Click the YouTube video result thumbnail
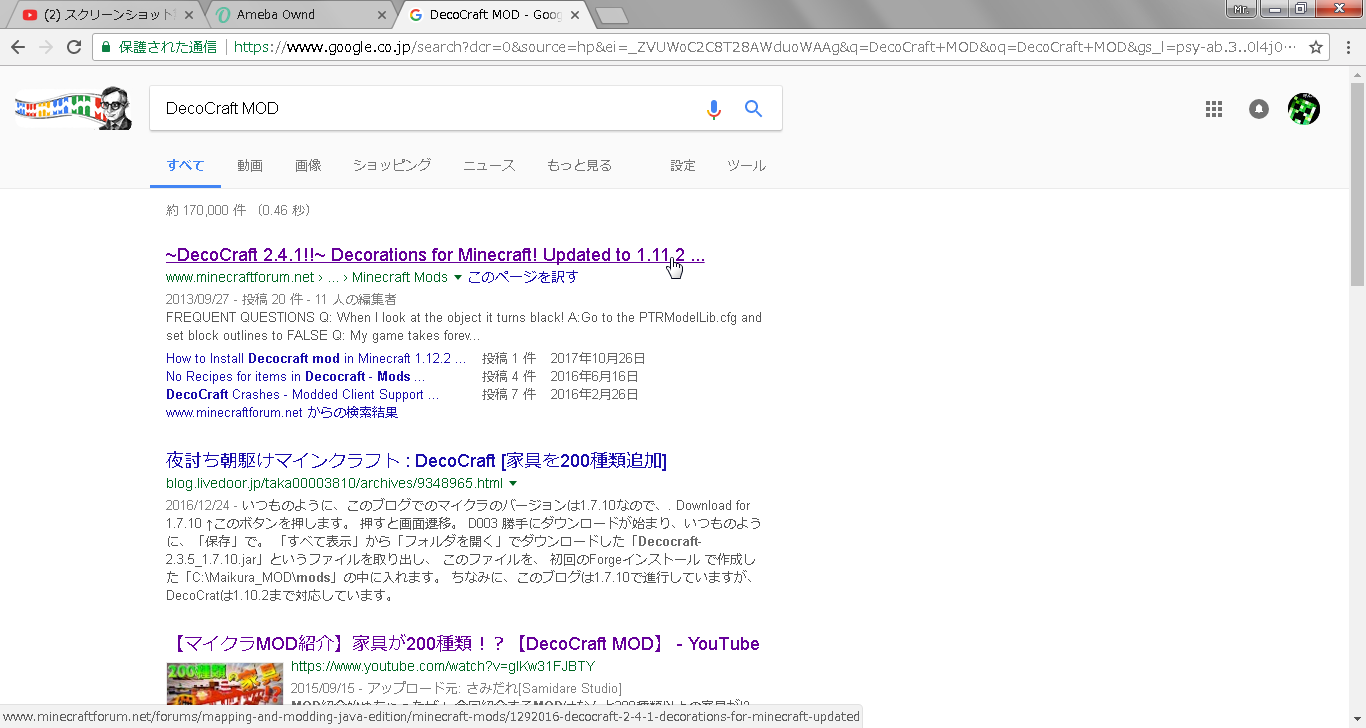1366x728 pixels. coord(225,684)
